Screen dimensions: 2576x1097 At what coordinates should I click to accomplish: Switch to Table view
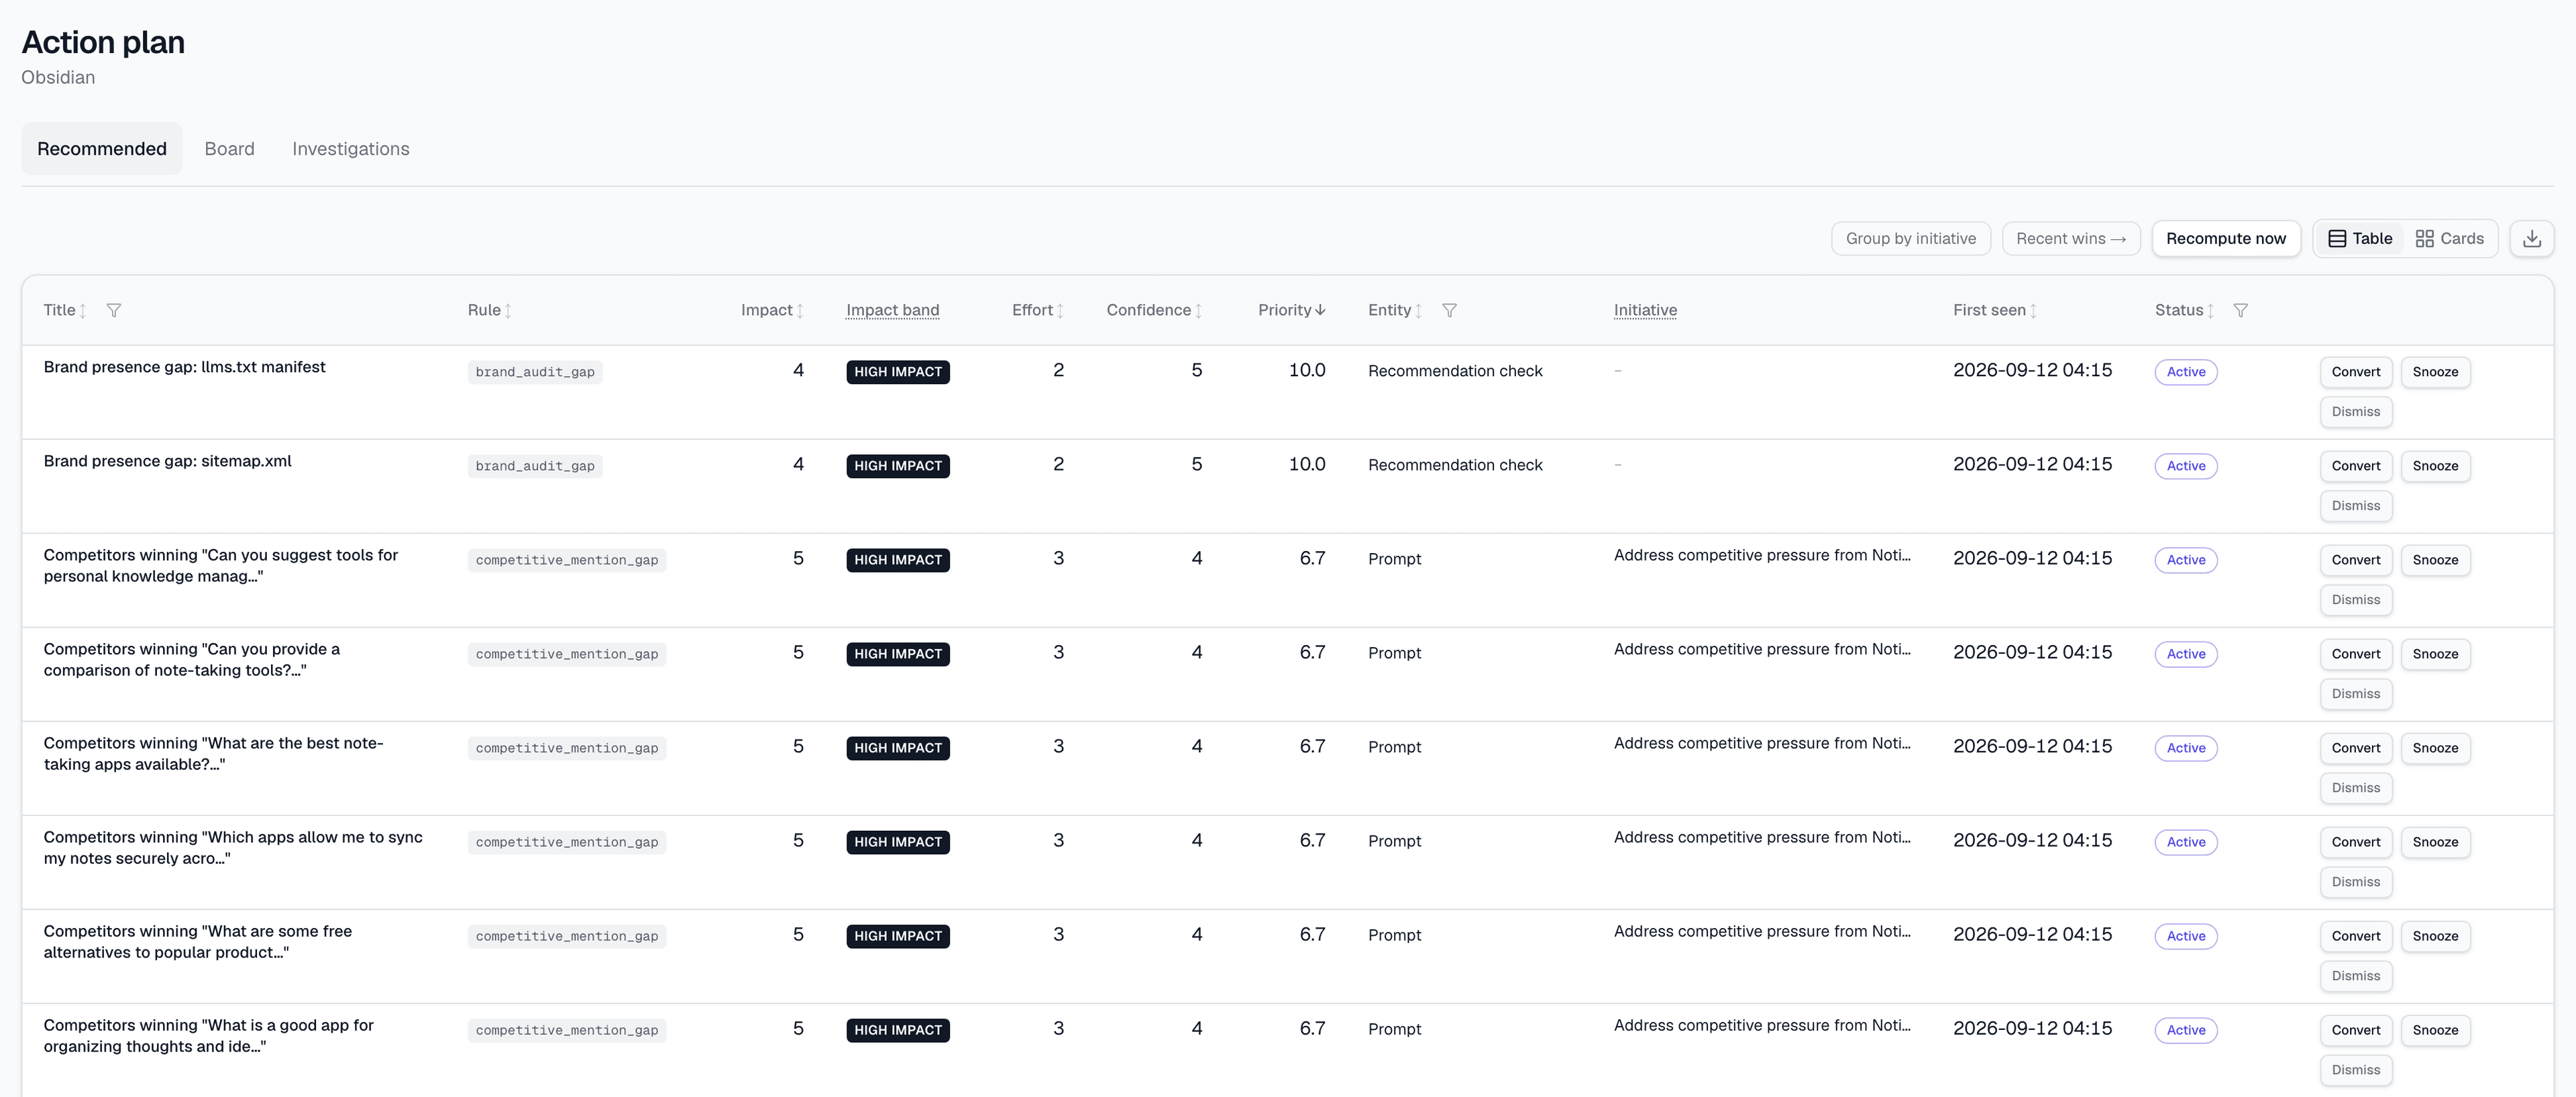pos(2360,238)
